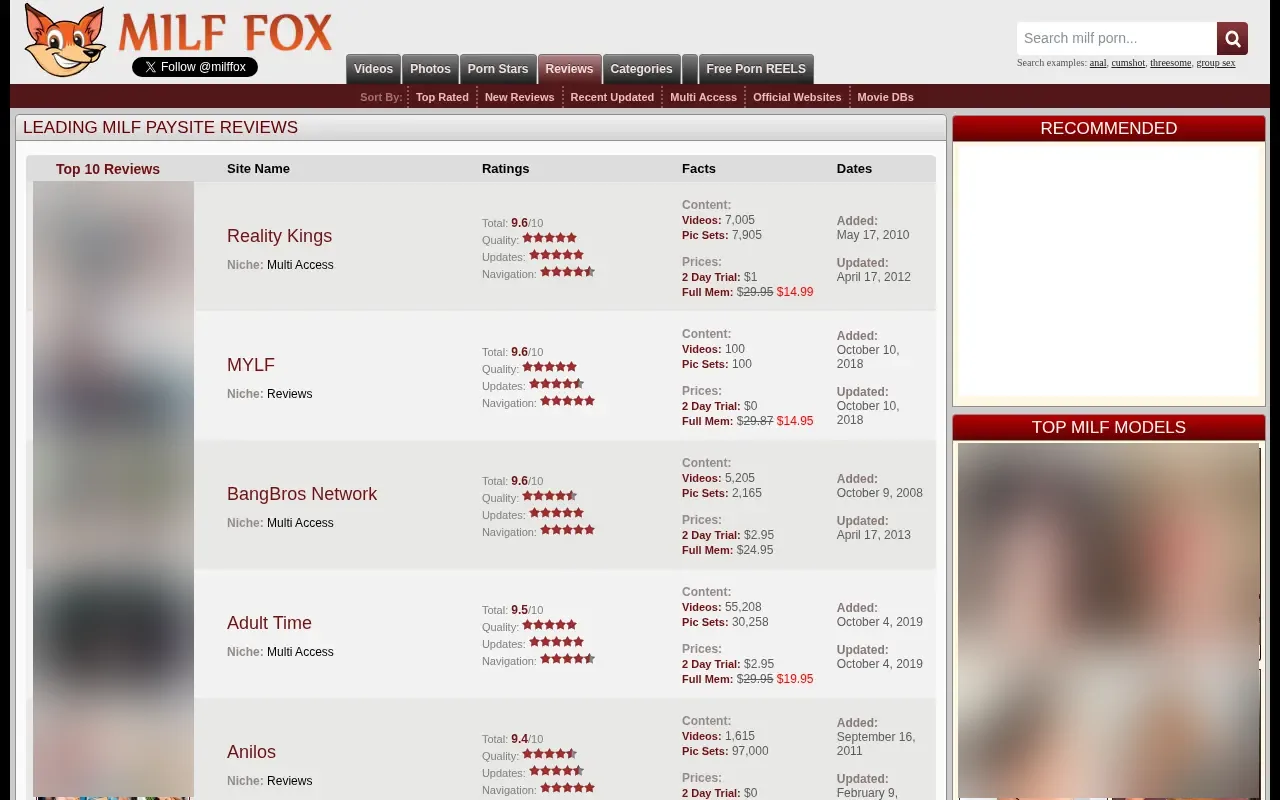Sort by Recent Updated
The image size is (1280, 800).
click(612, 97)
